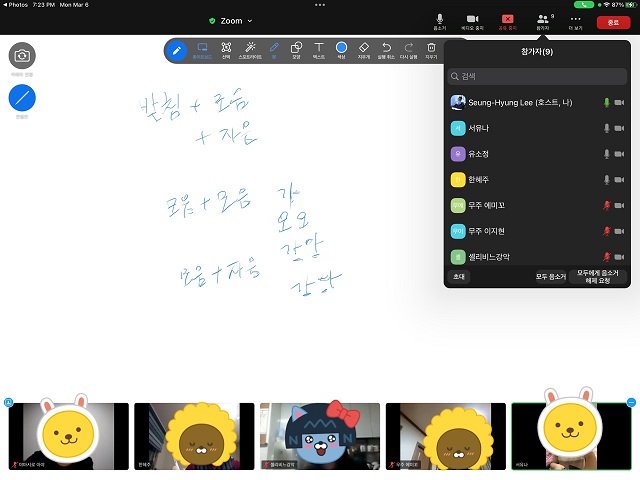Expand the Zoom meeting info dropdown
The height and width of the screenshot is (480, 640).
(x=236, y=21)
